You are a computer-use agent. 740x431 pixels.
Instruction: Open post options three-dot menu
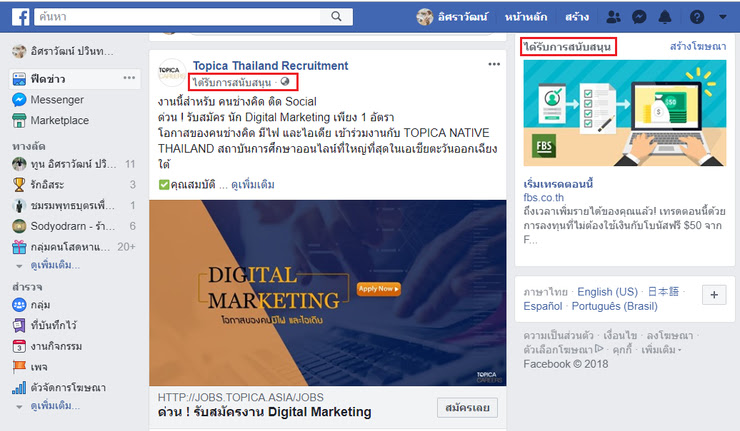pyautogui.click(x=494, y=64)
